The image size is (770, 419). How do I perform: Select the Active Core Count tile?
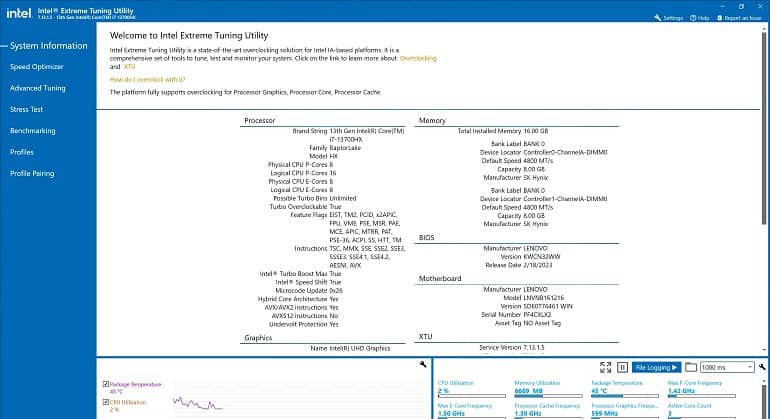click(701, 411)
